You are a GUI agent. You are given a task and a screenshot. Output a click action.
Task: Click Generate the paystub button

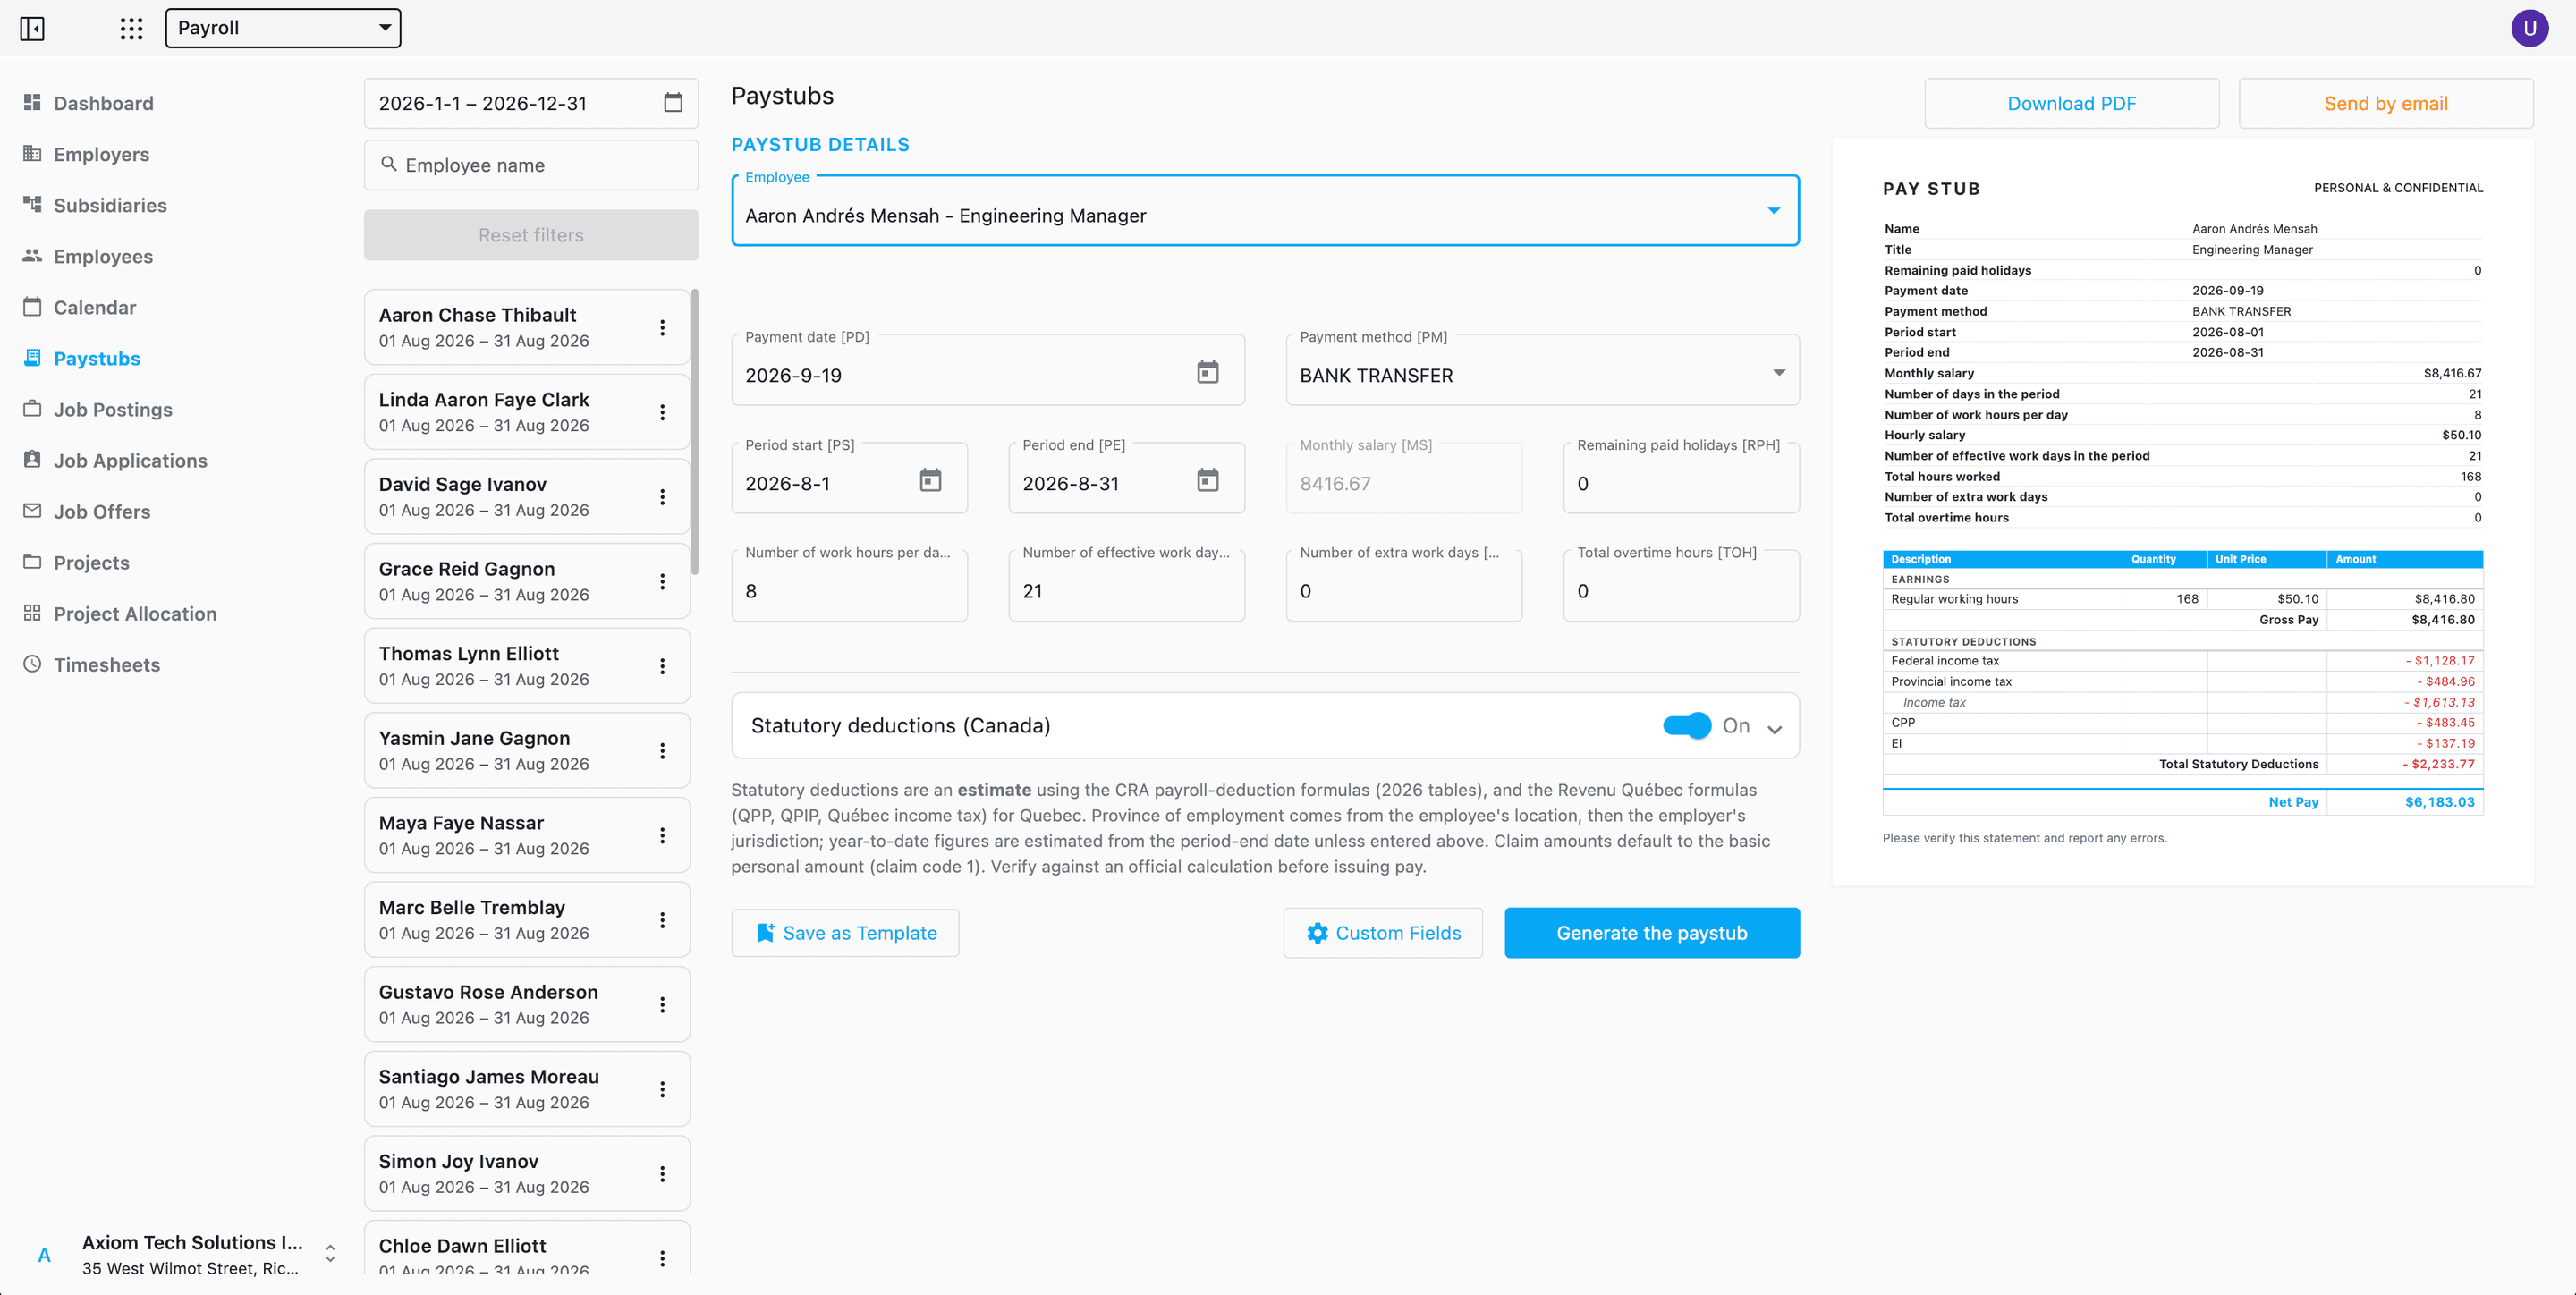1651,933
